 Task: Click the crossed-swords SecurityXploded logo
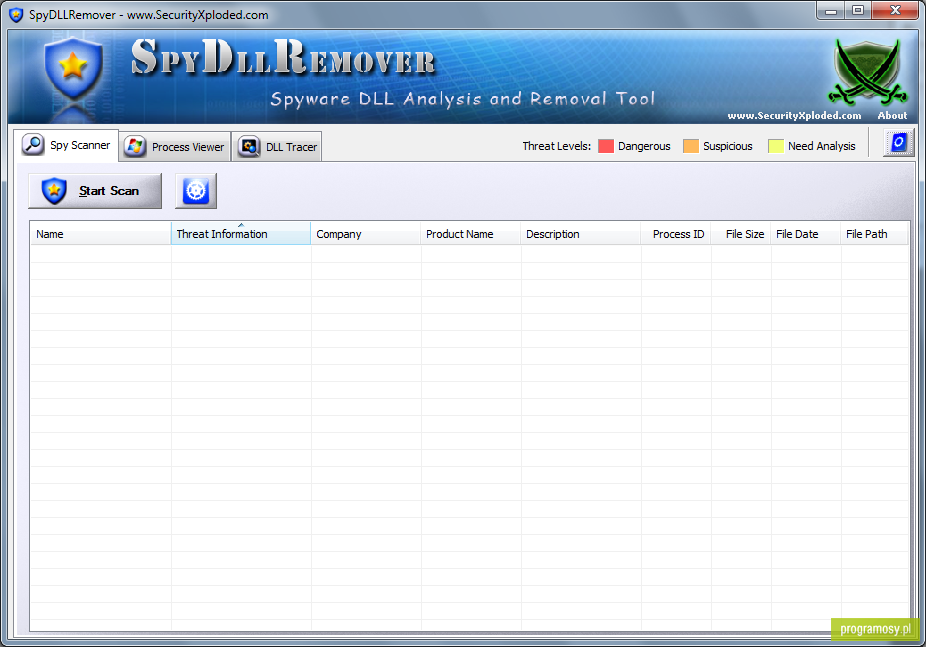pyautogui.click(x=867, y=72)
